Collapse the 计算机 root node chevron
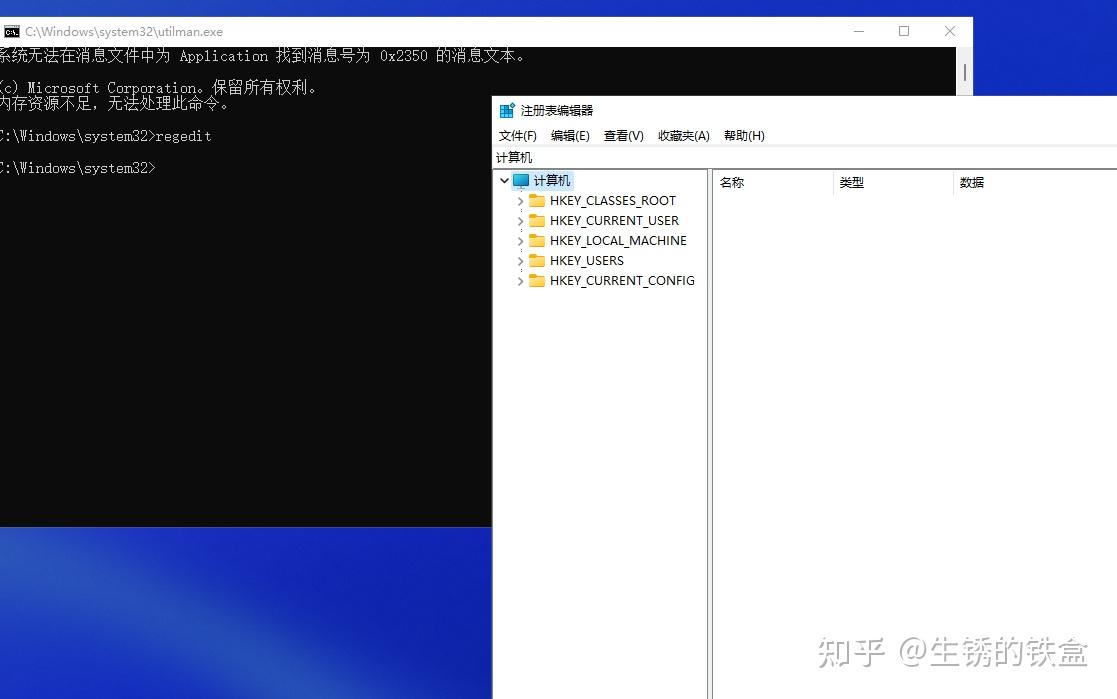The height and width of the screenshot is (699, 1117). tap(504, 181)
